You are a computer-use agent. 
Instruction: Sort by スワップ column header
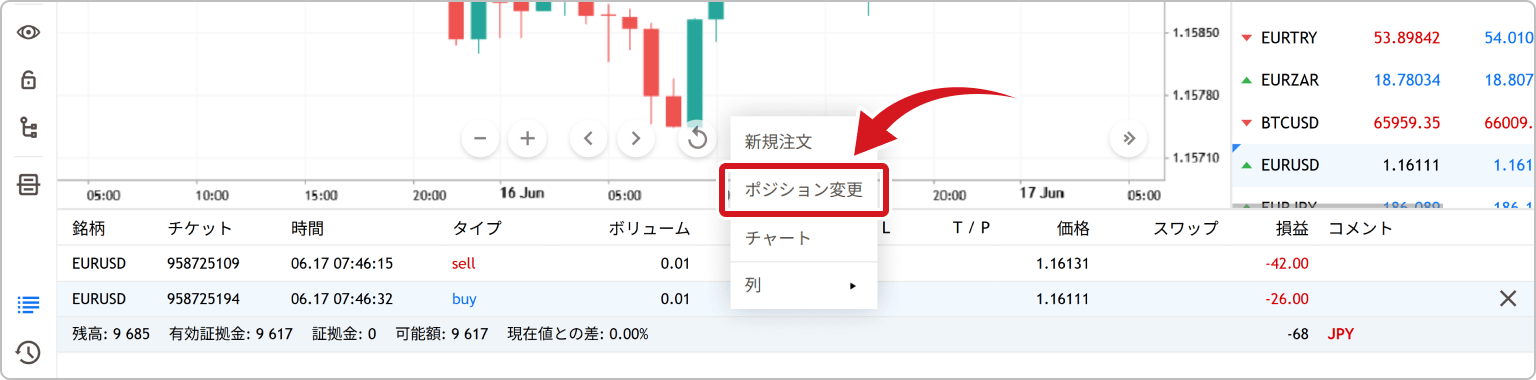(1186, 228)
